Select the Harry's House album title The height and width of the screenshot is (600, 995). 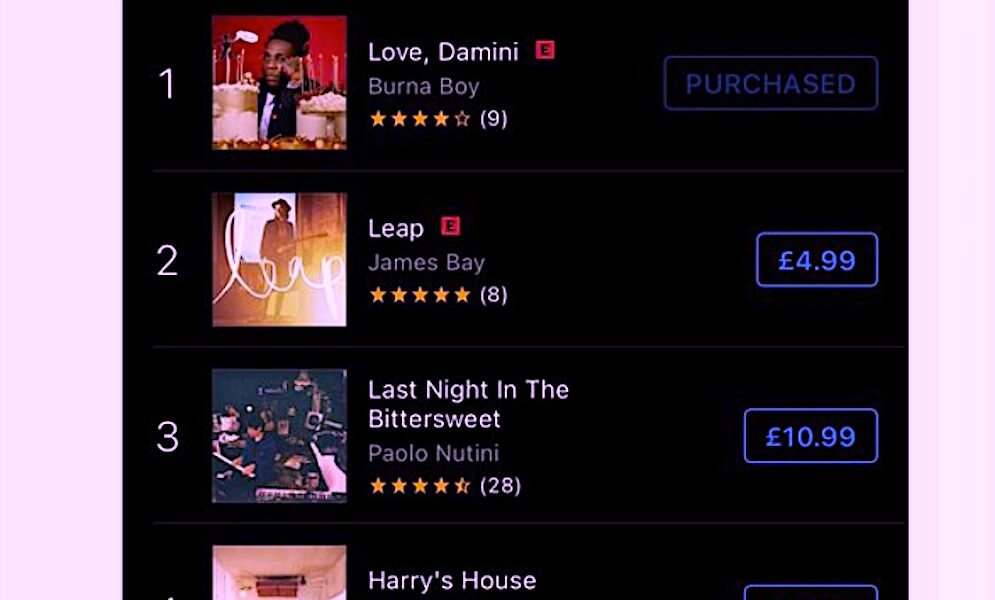tap(452, 581)
